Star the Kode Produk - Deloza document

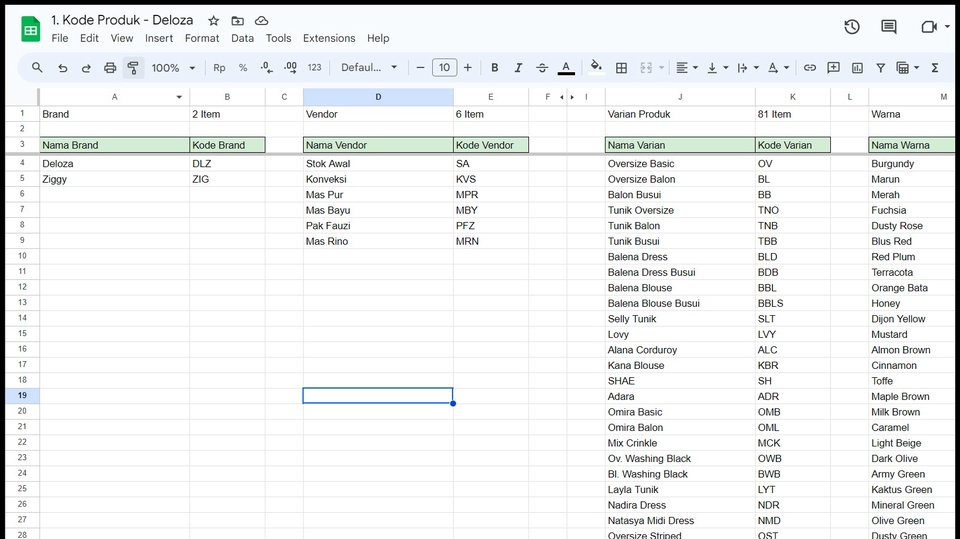(213, 21)
